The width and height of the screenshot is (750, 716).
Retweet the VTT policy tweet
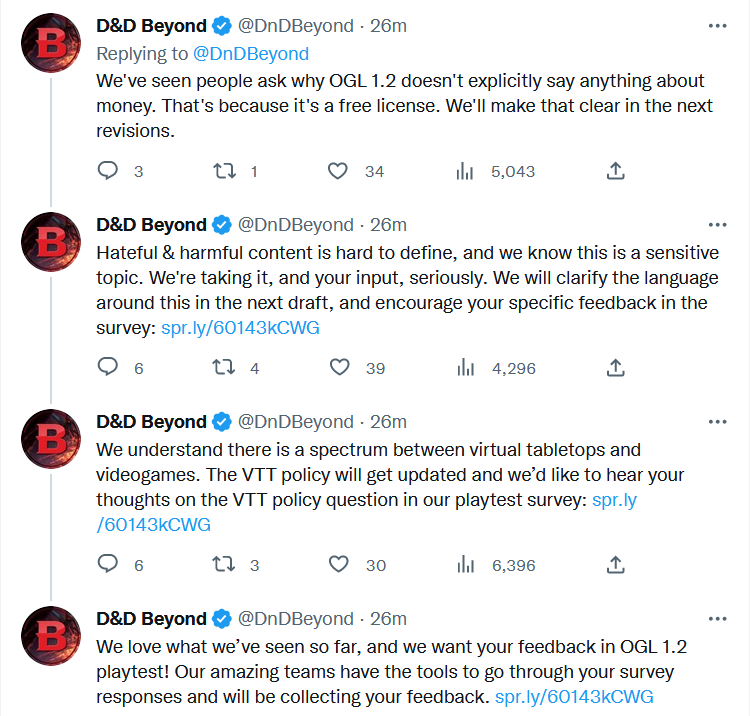click(225, 565)
